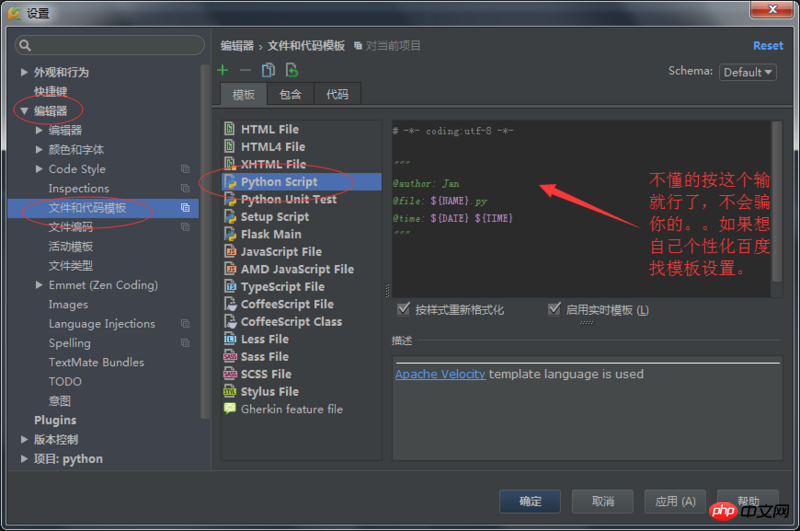The height and width of the screenshot is (531, 800).
Task: Click the 取消 button
Action: pos(603,501)
